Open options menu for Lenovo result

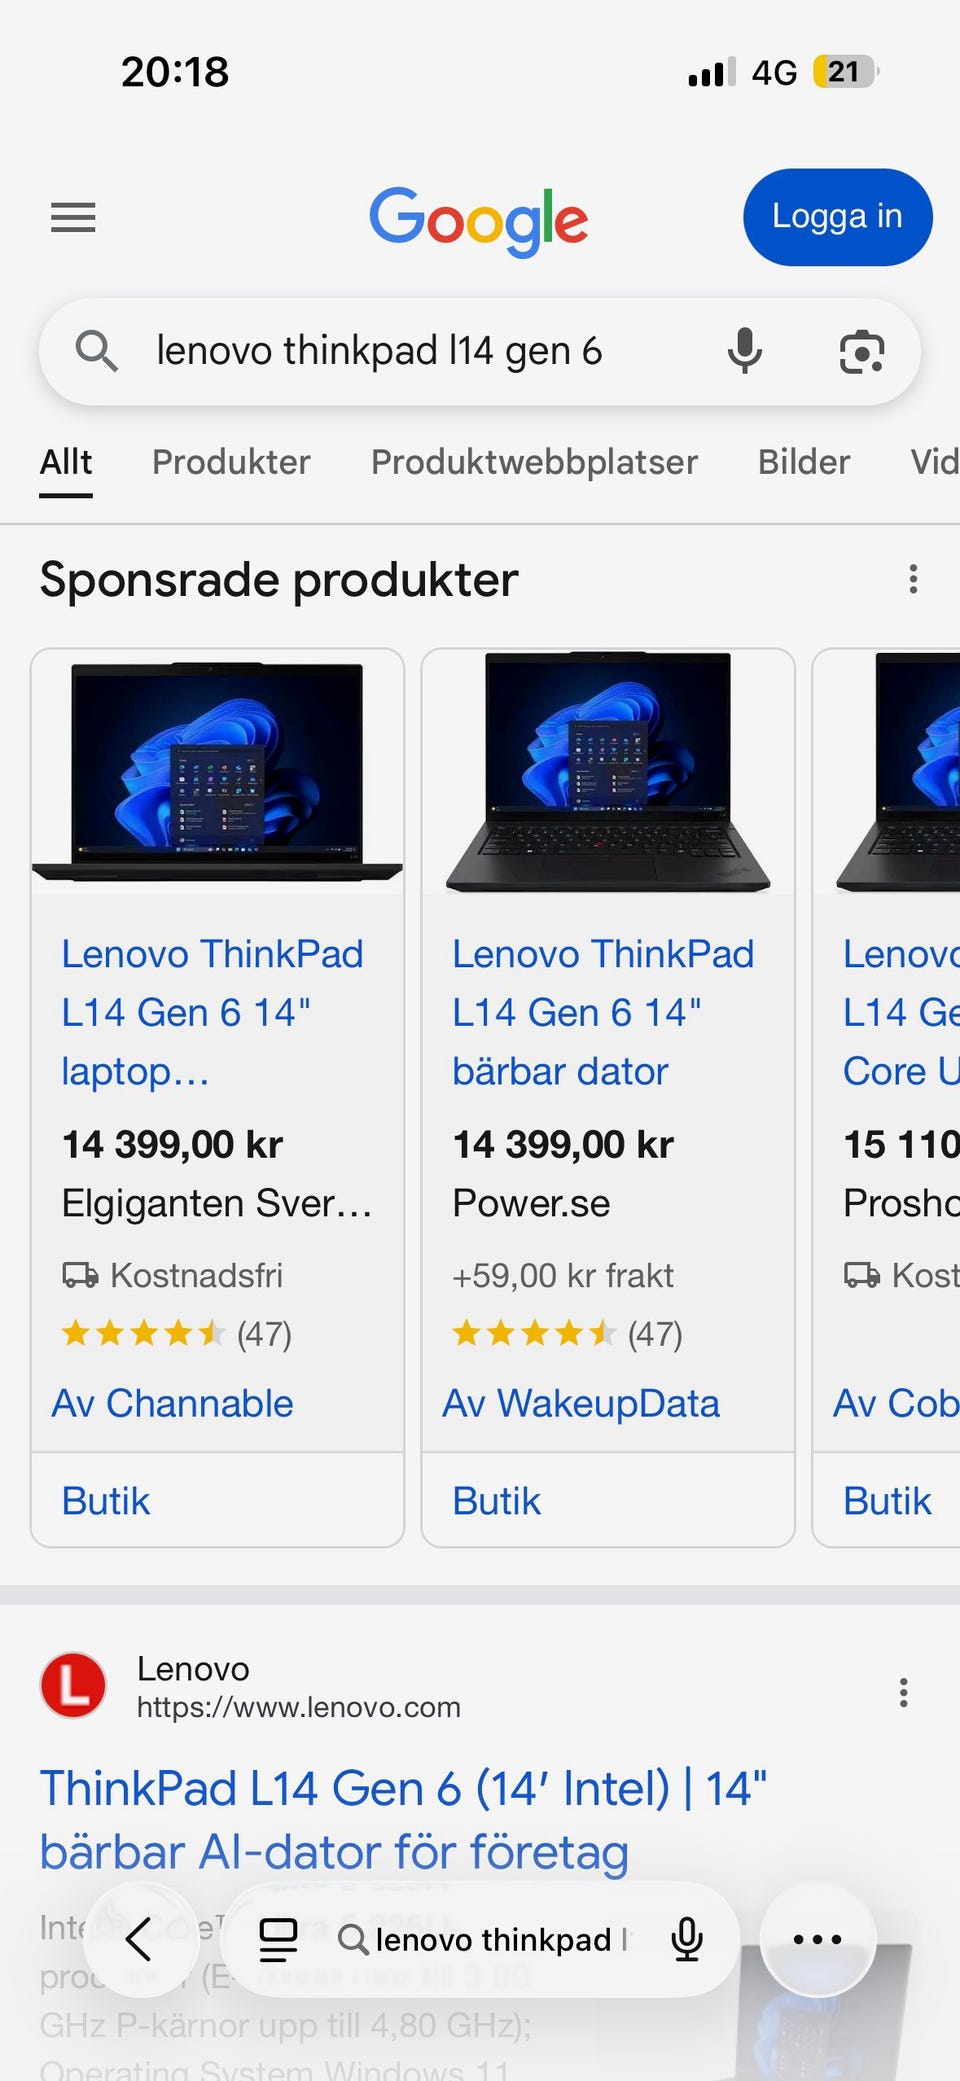[903, 1692]
